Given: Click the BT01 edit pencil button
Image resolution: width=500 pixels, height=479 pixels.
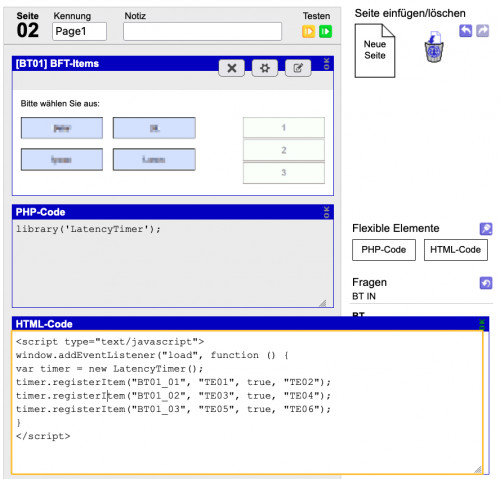Looking at the screenshot, I should coord(298,68).
